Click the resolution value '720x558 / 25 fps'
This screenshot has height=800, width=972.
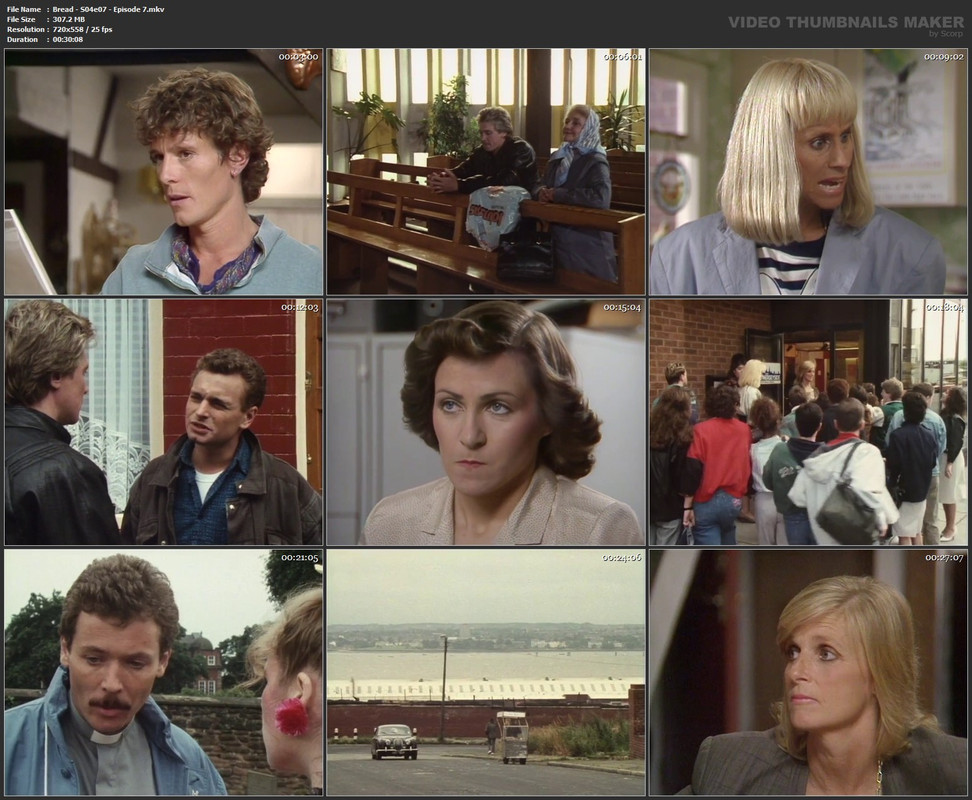coord(82,29)
